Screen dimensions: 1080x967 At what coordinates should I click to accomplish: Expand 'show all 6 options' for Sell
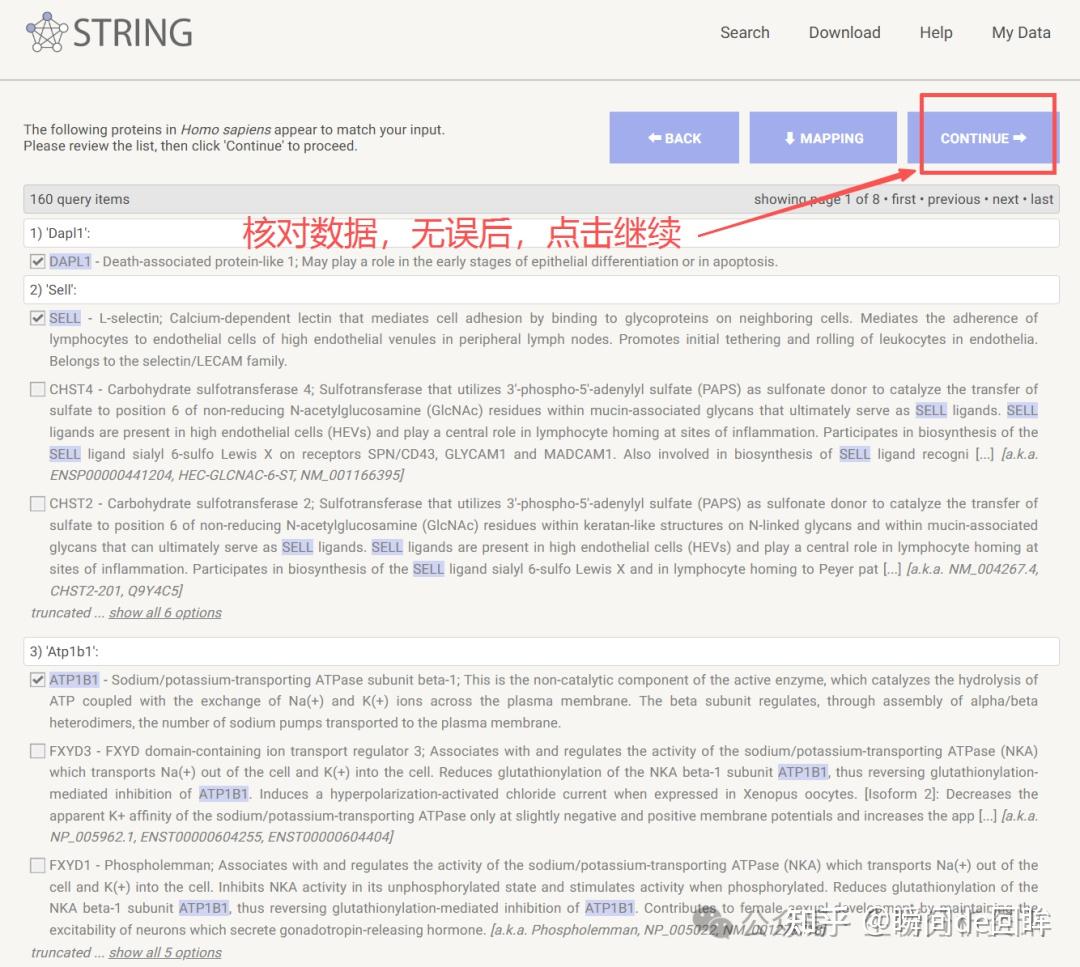(165, 612)
